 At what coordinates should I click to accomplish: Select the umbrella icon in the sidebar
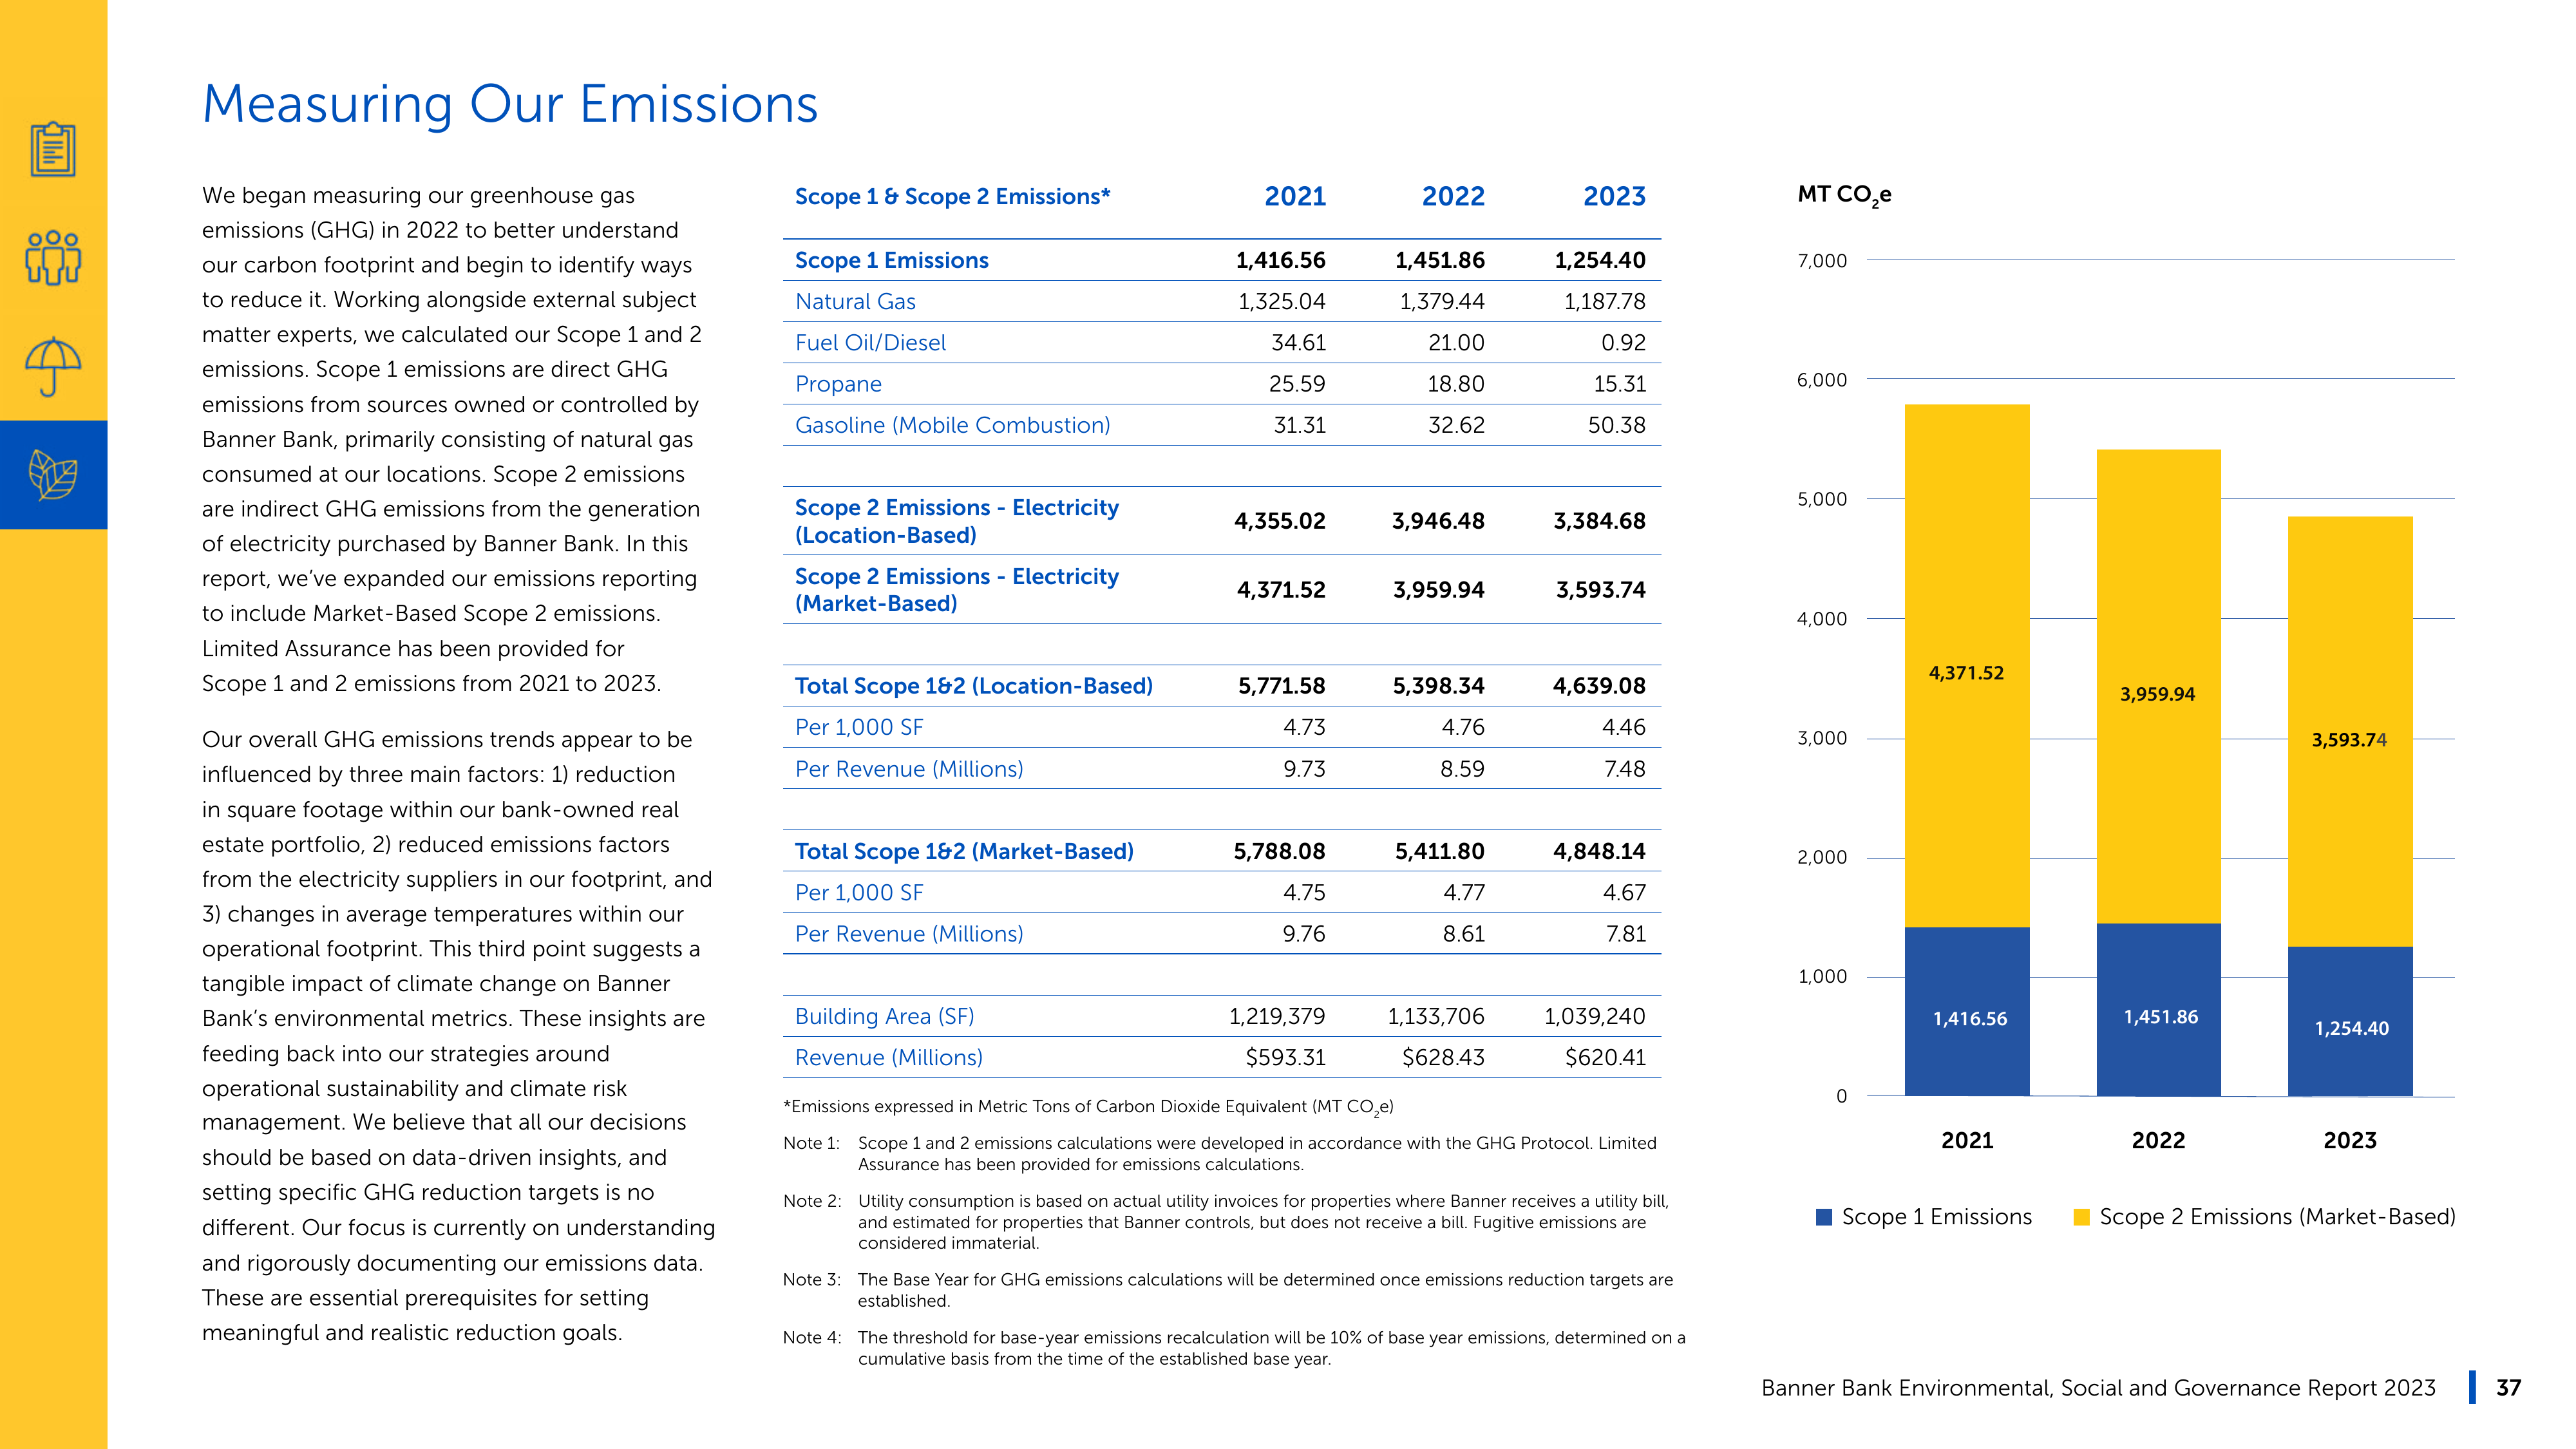click(53, 367)
